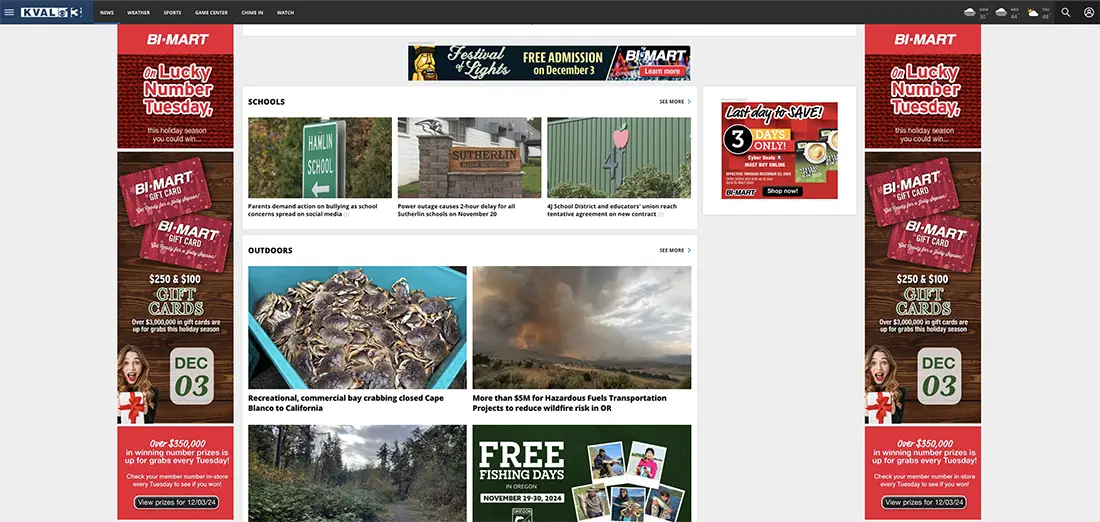The height and width of the screenshot is (522, 1100).
Task: Click the Schools See More chevron arrow
Action: [x=689, y=102]
